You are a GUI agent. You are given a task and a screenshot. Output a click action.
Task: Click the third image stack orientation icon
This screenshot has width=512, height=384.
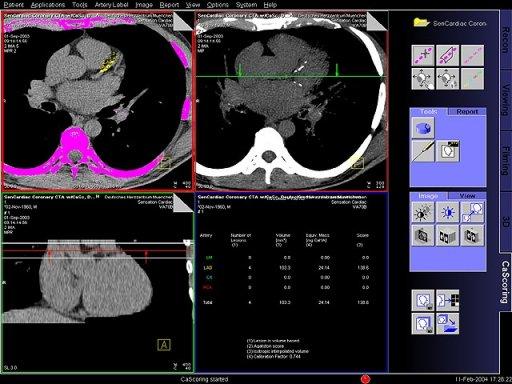pos(472,236)
